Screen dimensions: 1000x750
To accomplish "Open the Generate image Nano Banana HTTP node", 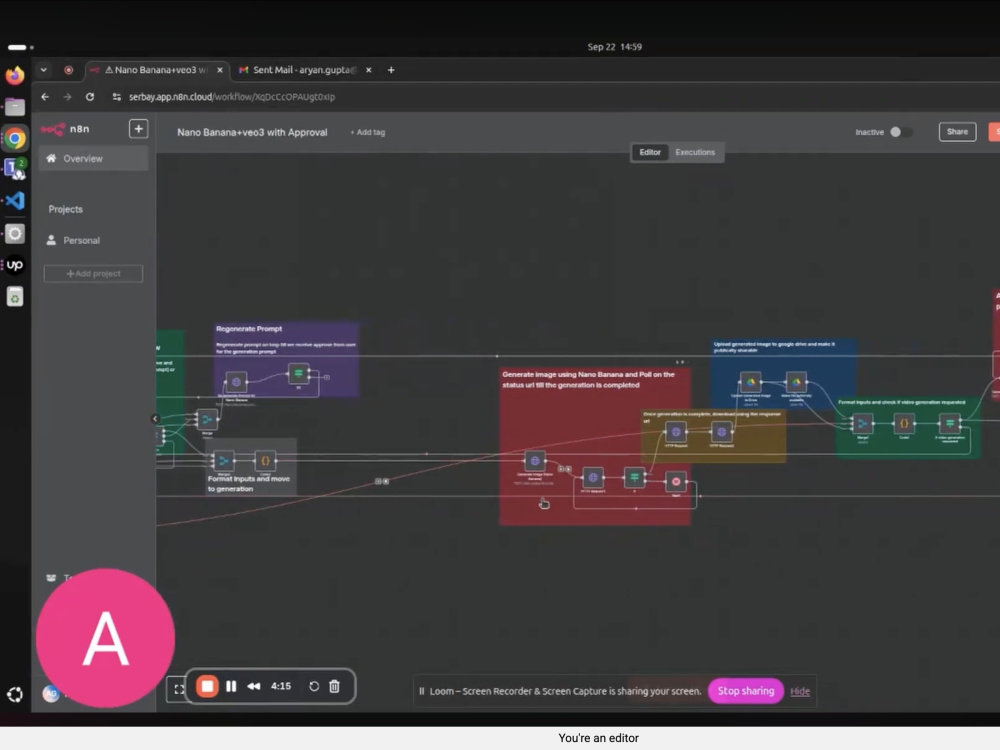I will coord(535,460).
